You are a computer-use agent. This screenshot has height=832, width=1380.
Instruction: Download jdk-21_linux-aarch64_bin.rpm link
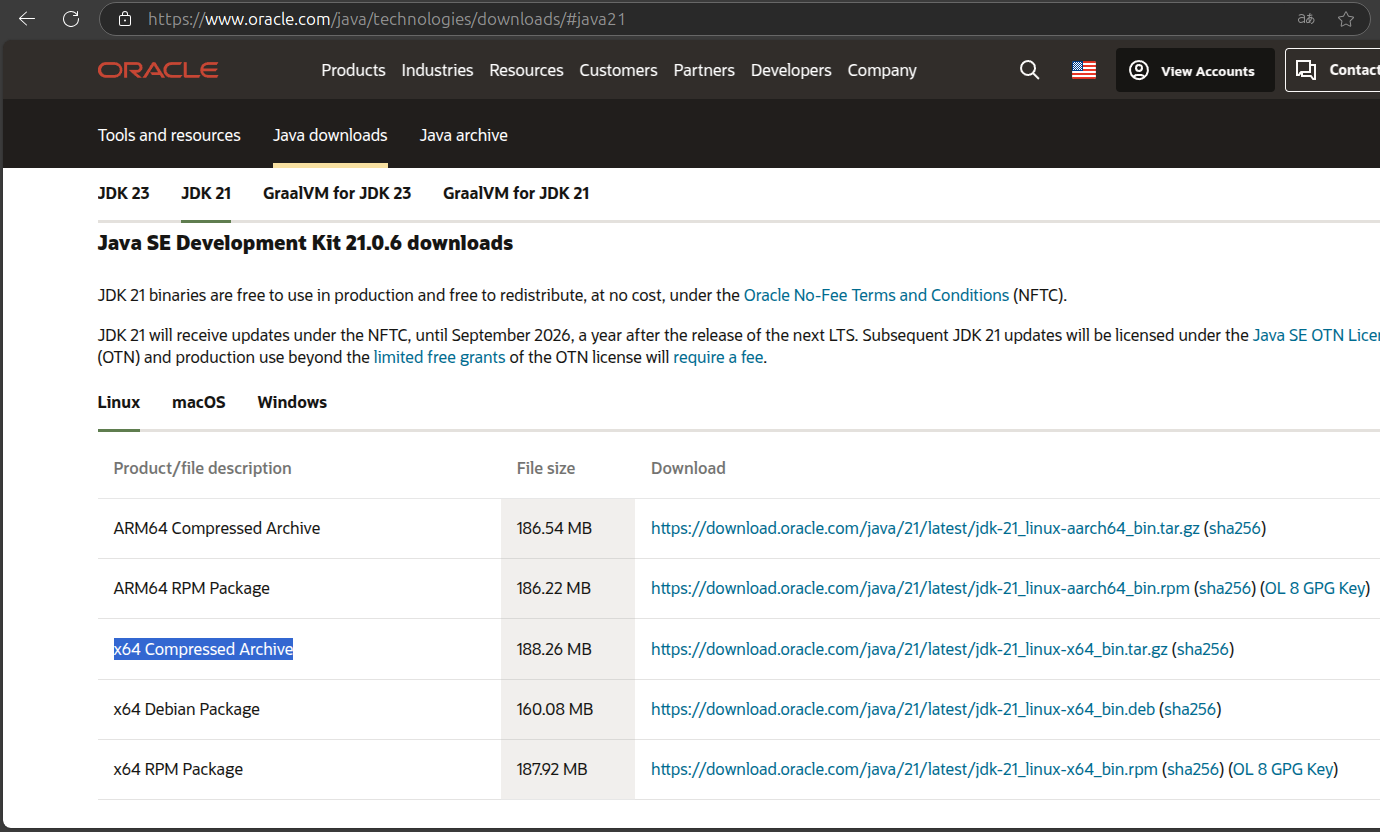pos(920,588)
